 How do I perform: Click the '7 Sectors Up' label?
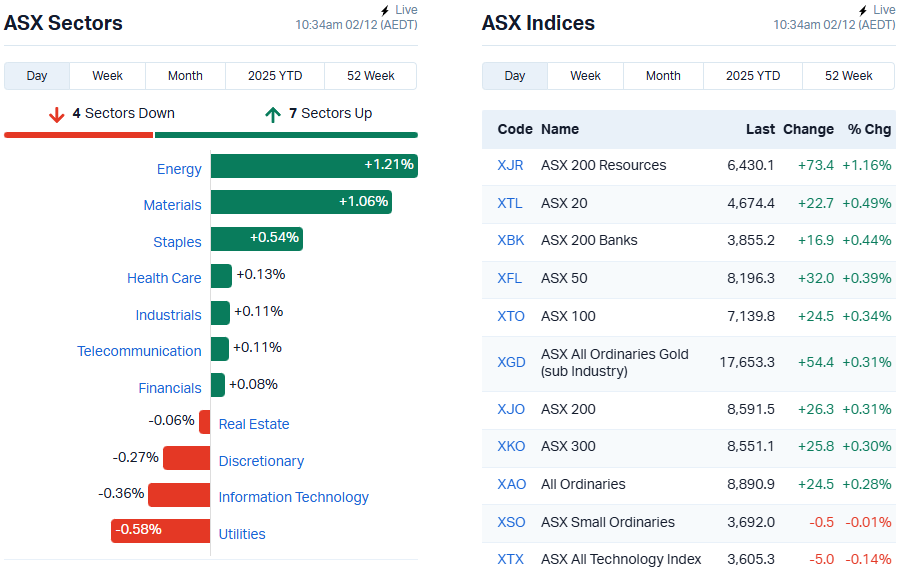331,113
